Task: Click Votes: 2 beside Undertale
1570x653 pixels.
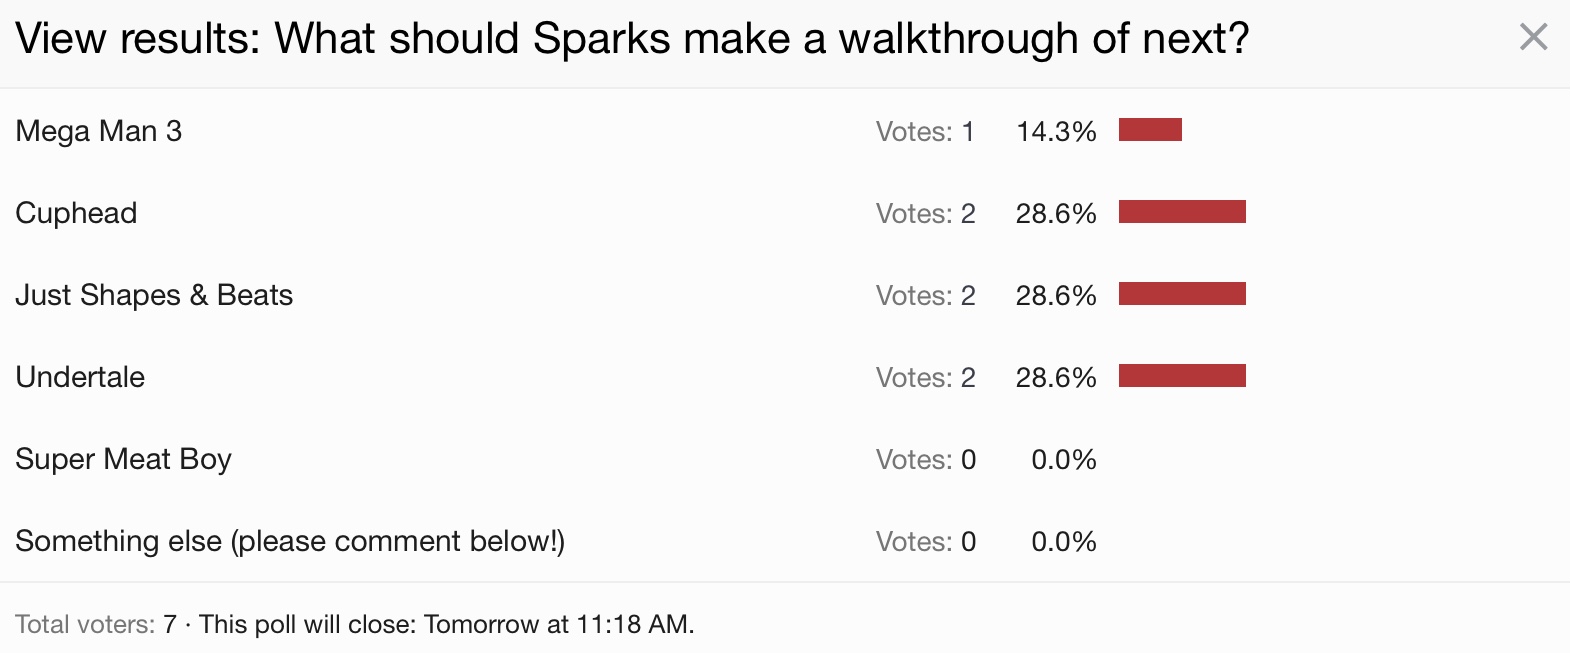Action: 926,378
